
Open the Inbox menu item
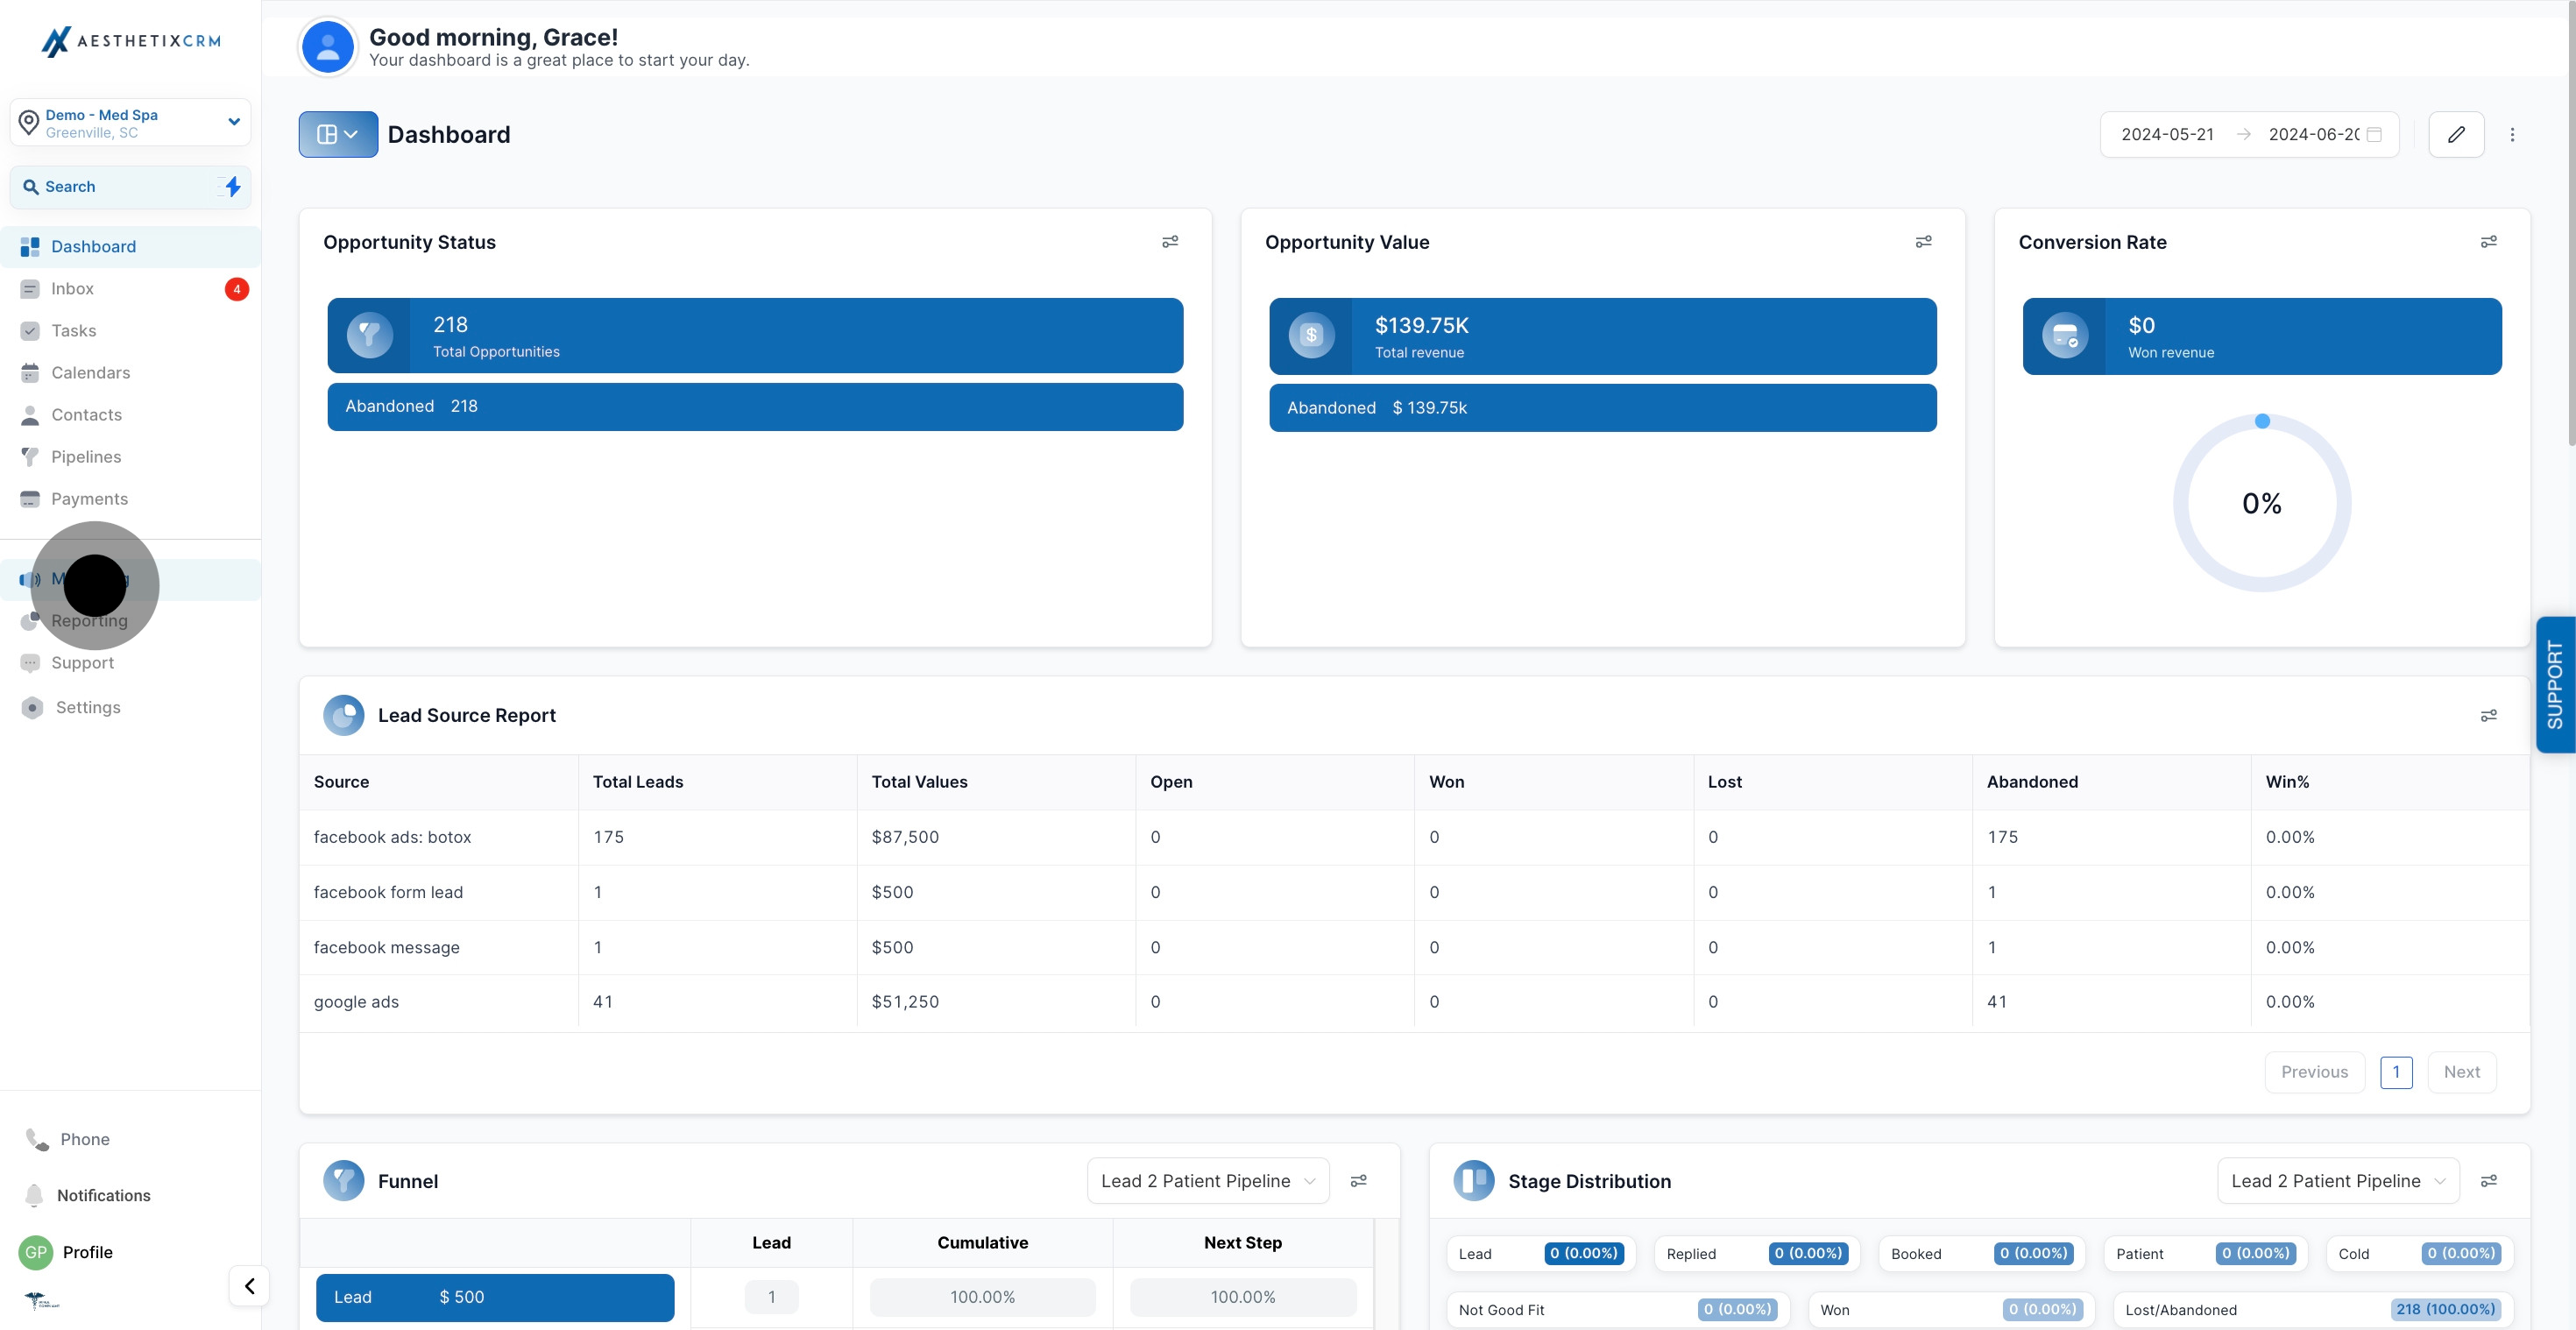(72, 289)
